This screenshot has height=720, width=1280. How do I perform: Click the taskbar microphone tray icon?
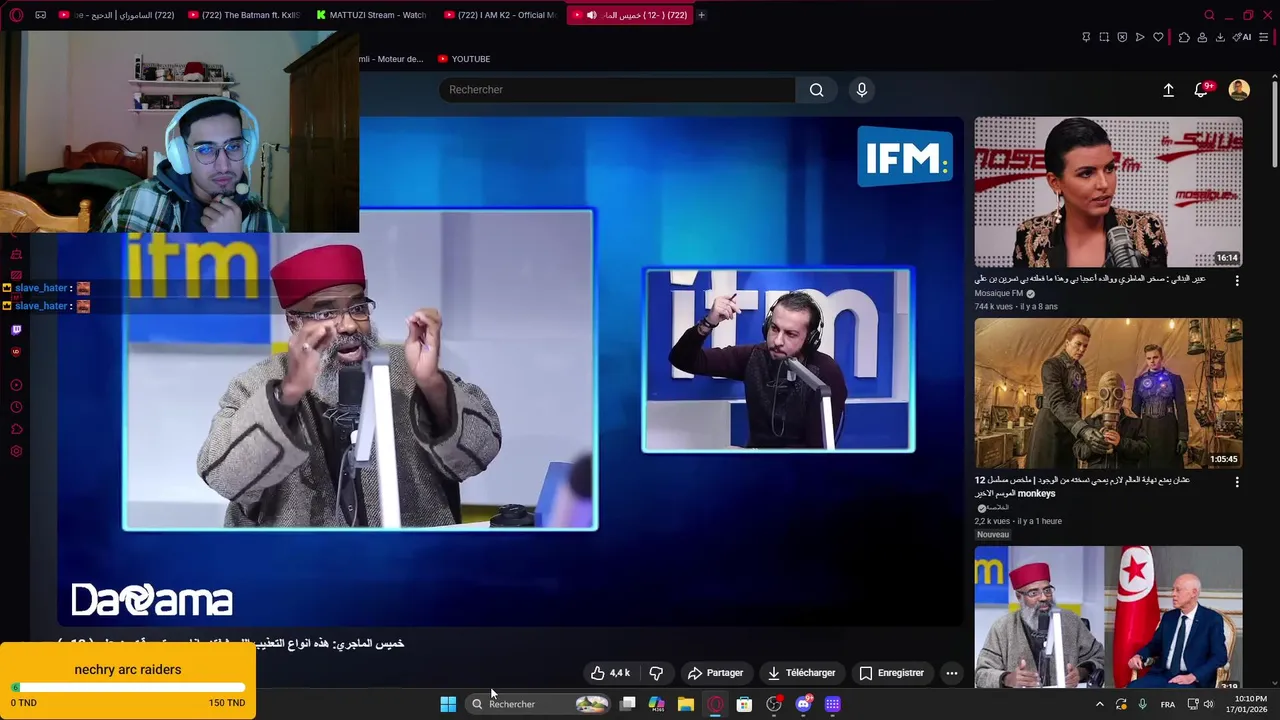[x=1142, y=704]
